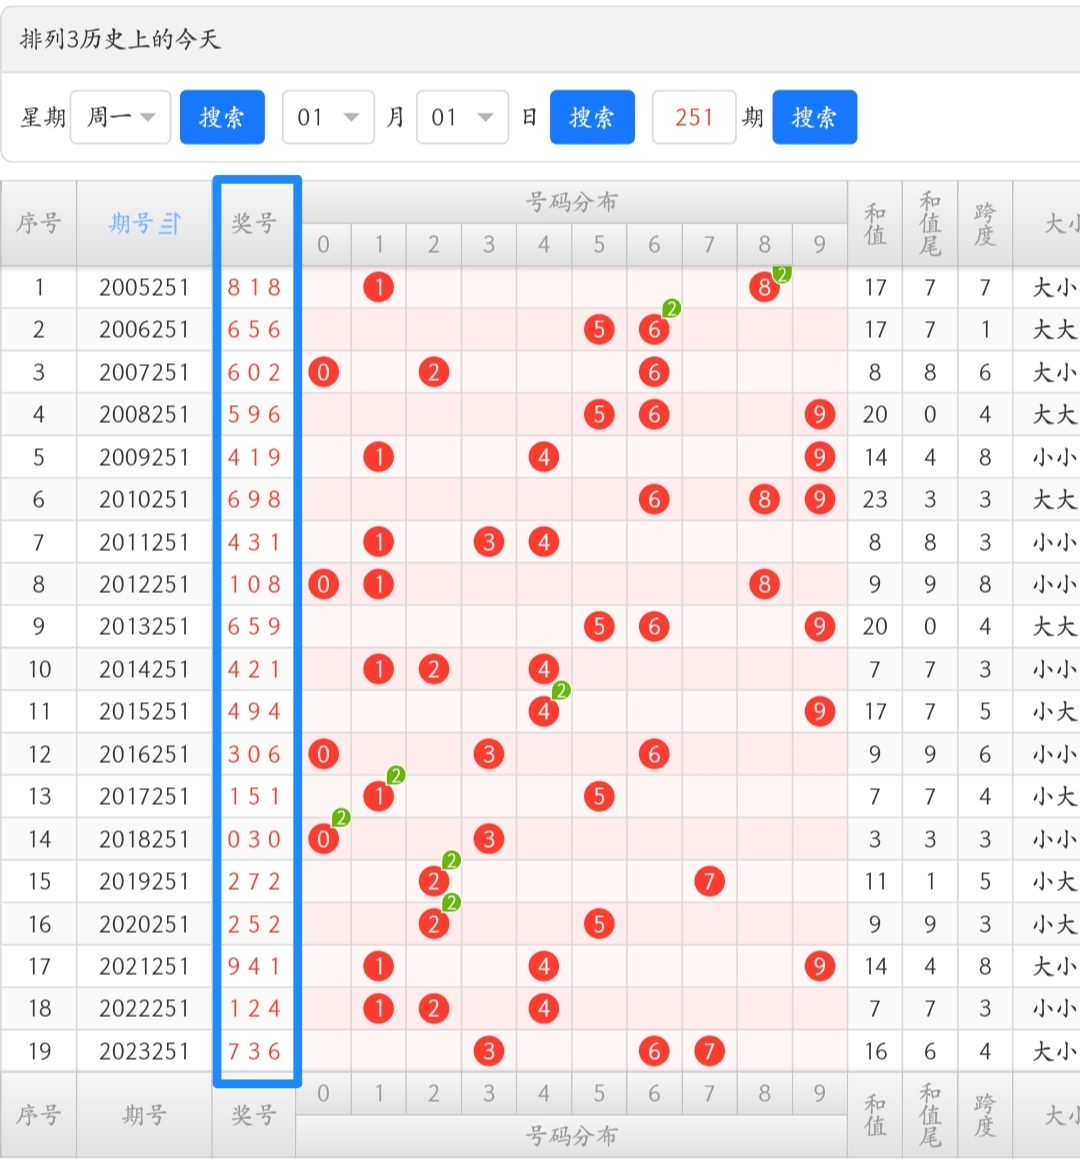Click red ball 8 in row 2010251
The width and height of the screenshot is (1080, 1163).
tap(764, 499)
